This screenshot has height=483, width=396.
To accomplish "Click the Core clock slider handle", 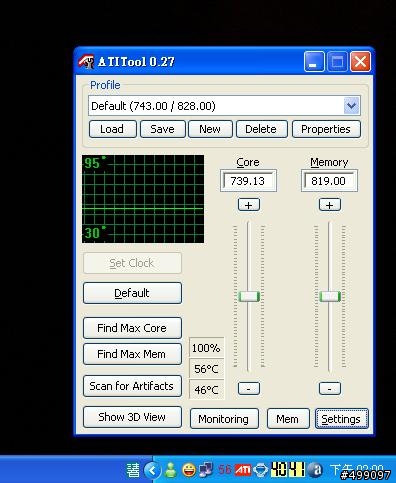I will (x=249, y=296).
